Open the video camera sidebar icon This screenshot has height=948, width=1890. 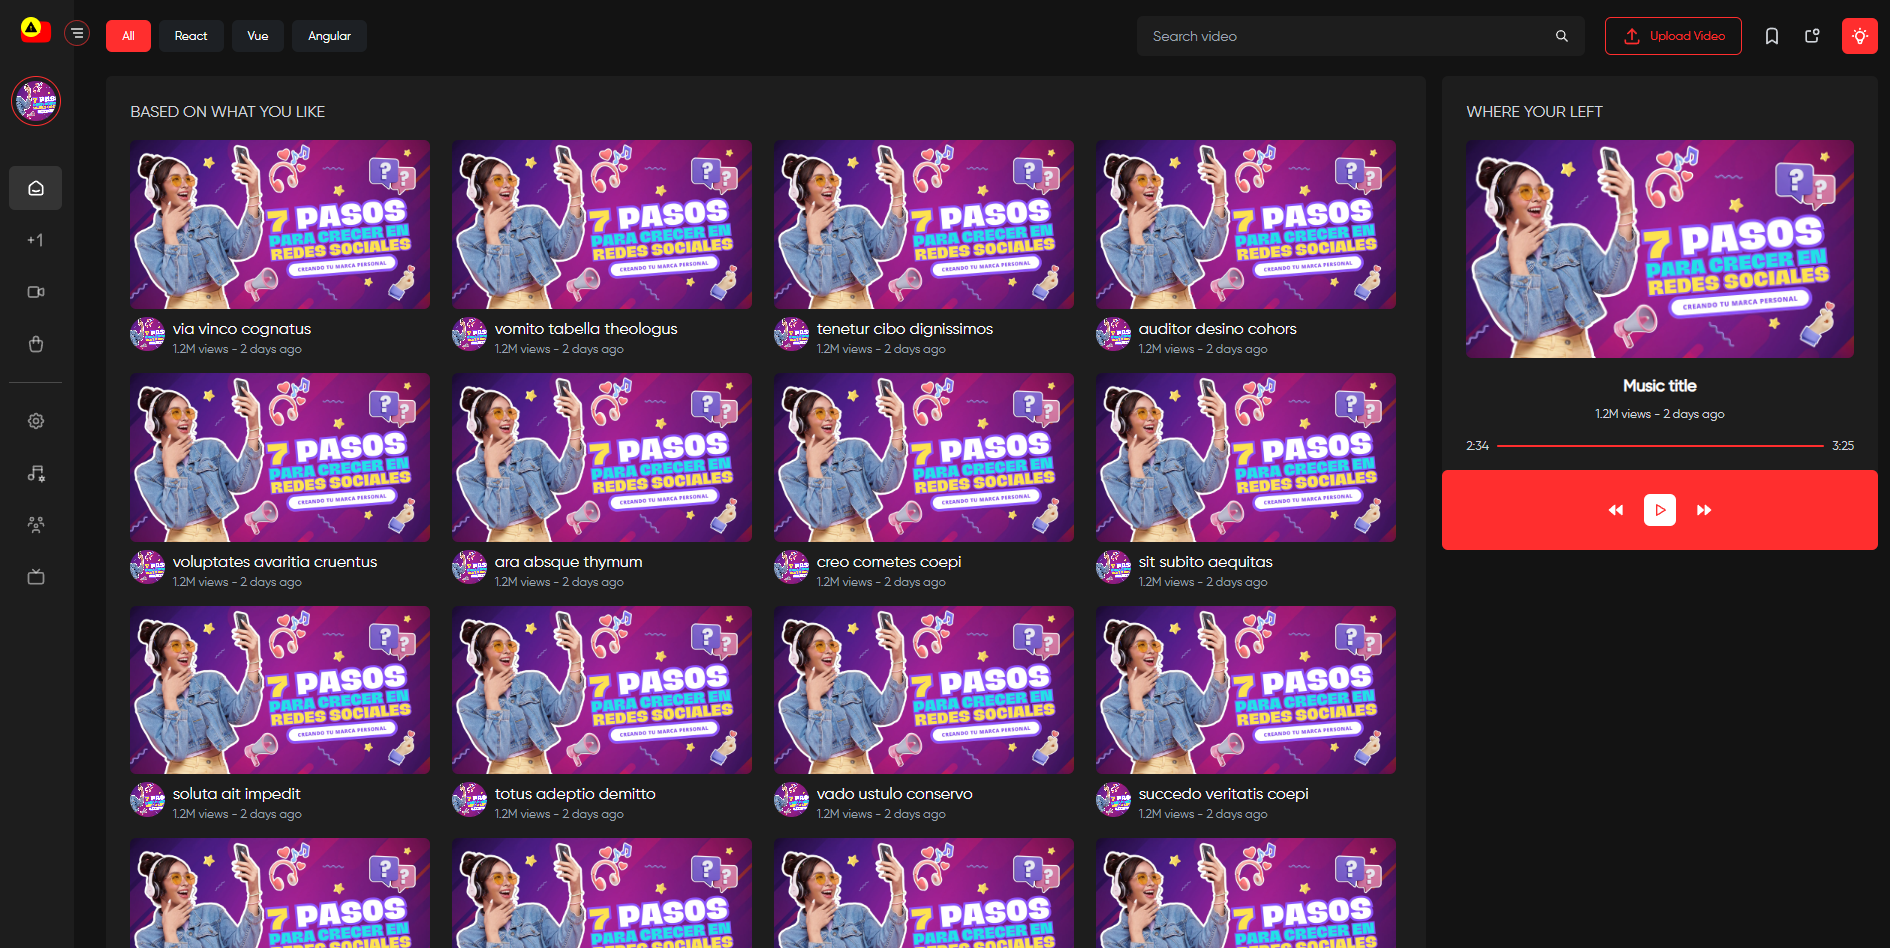tap(36, 292)
